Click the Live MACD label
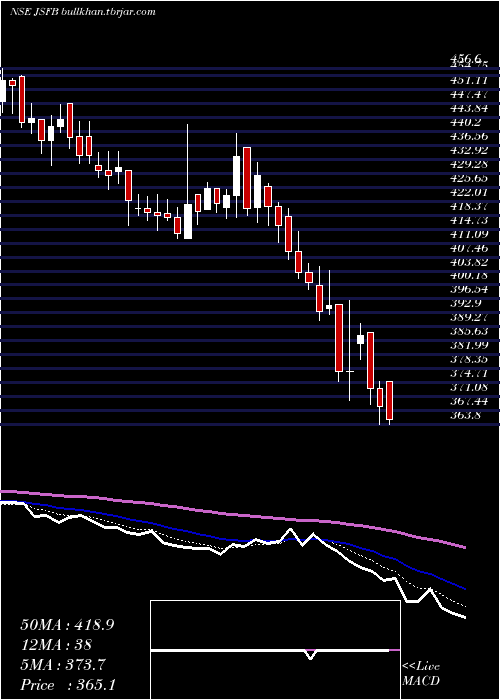 pyautogui.click(x=421, y=674)
